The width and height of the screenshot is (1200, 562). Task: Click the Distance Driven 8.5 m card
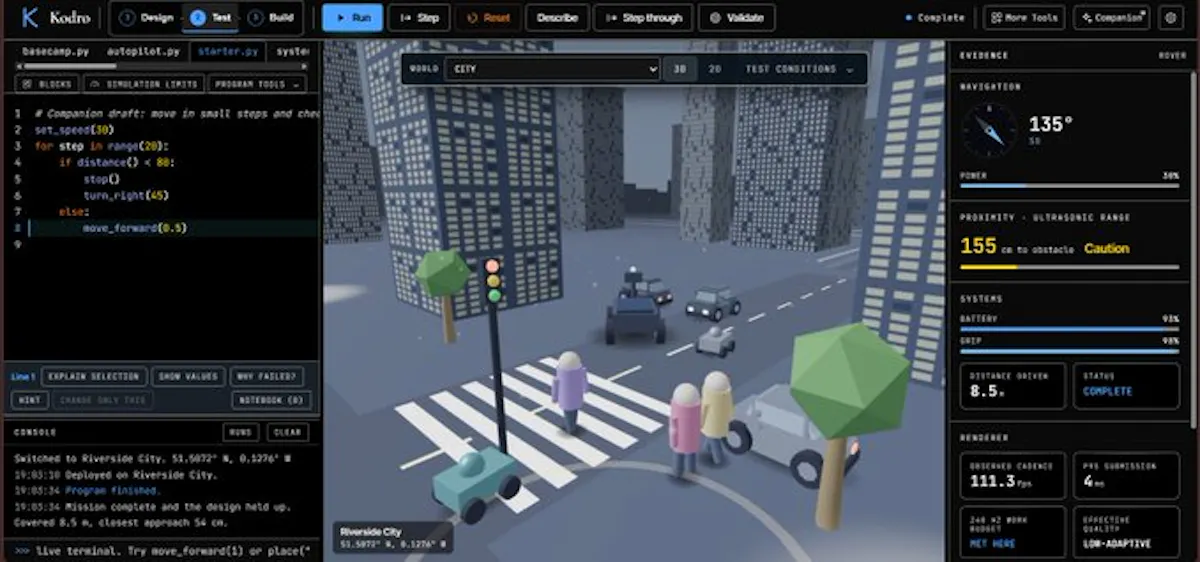point(1012,386)
